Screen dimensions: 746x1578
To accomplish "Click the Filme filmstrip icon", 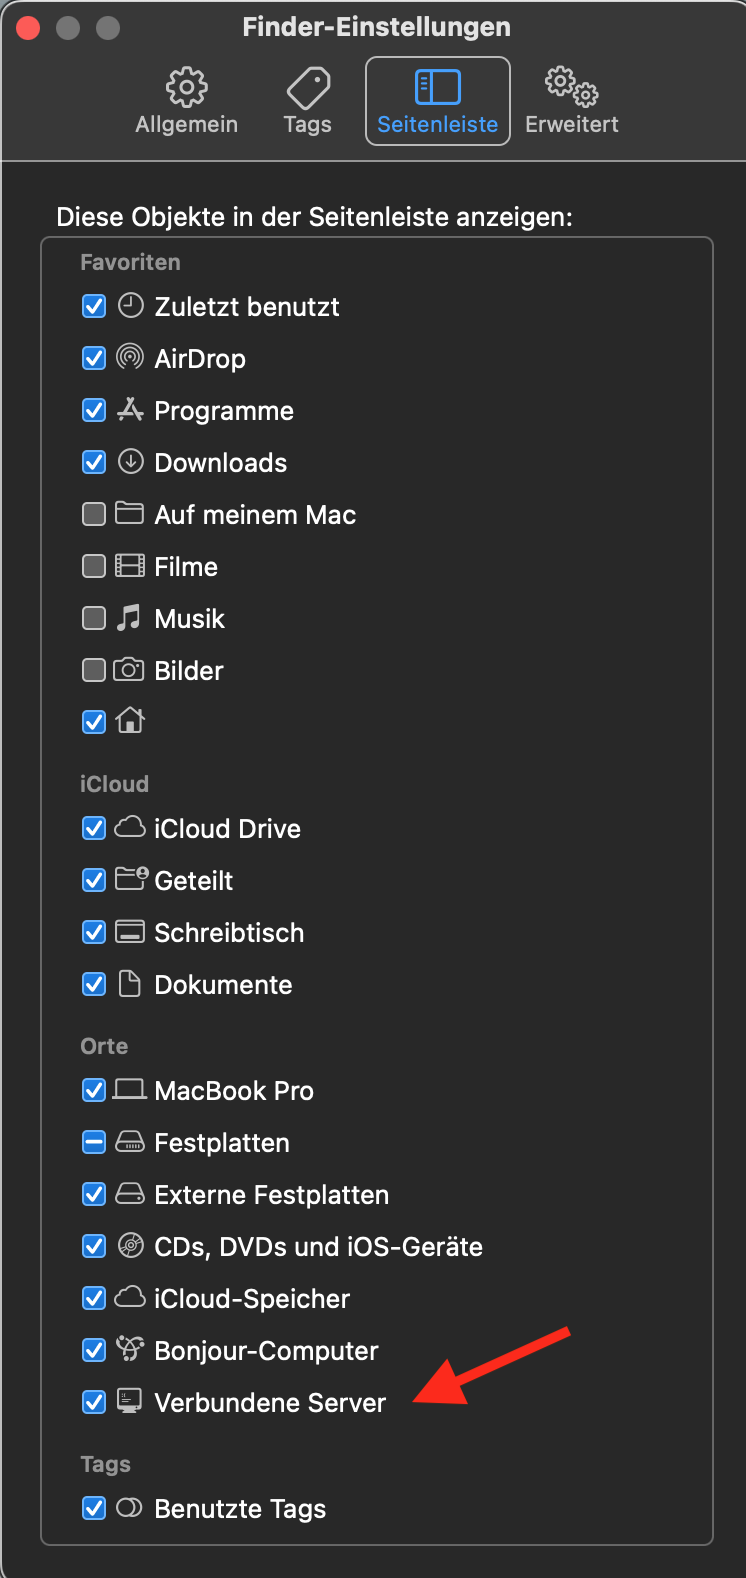I will coord(130,566).
